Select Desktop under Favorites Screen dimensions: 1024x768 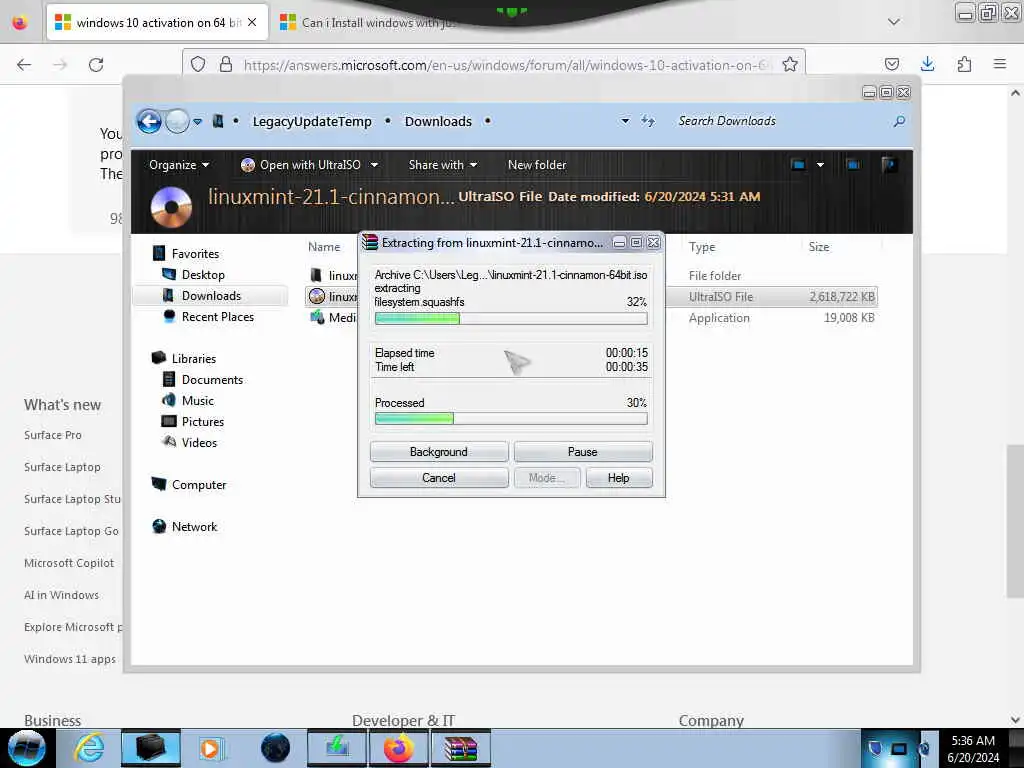[x=203, y=275]
